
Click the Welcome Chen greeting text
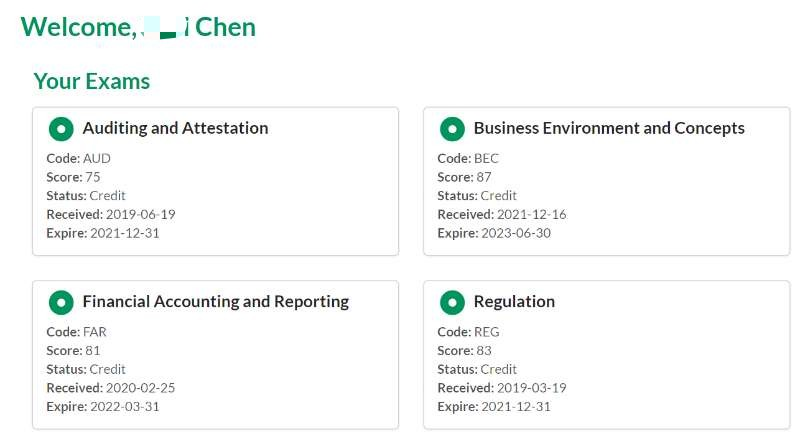[138, 27]
